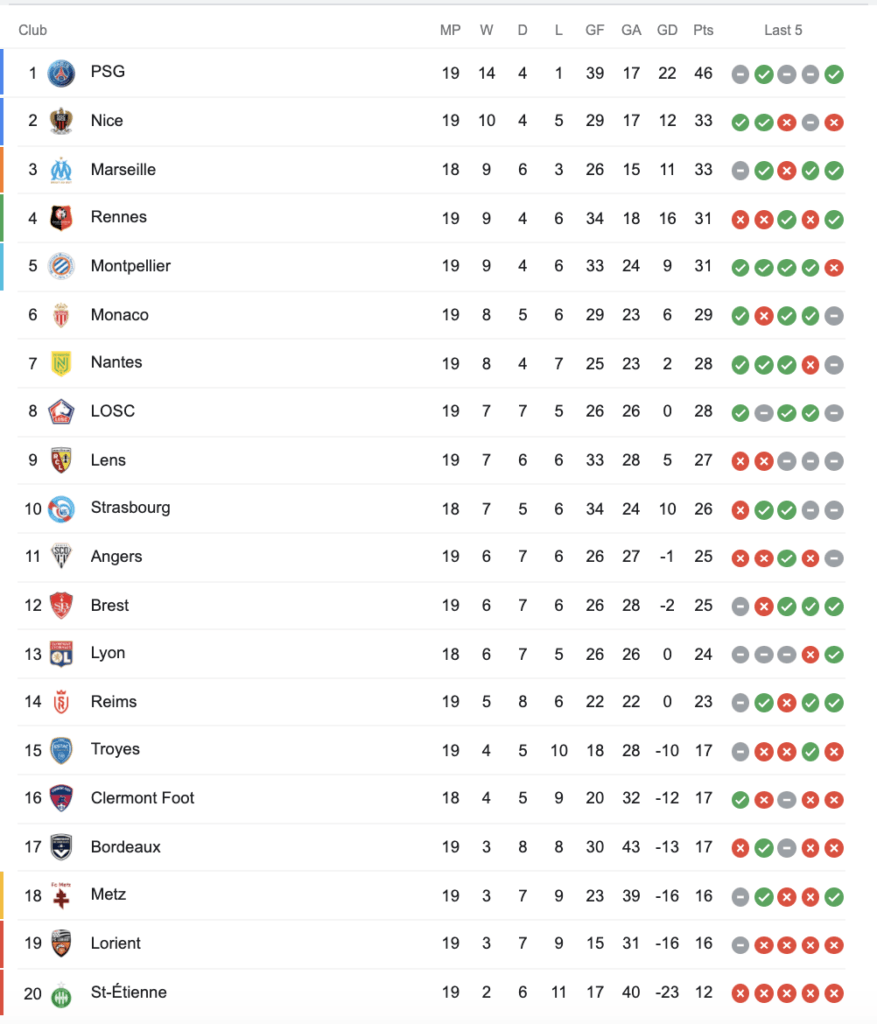Click Nice's latest loss result icon

834,122
